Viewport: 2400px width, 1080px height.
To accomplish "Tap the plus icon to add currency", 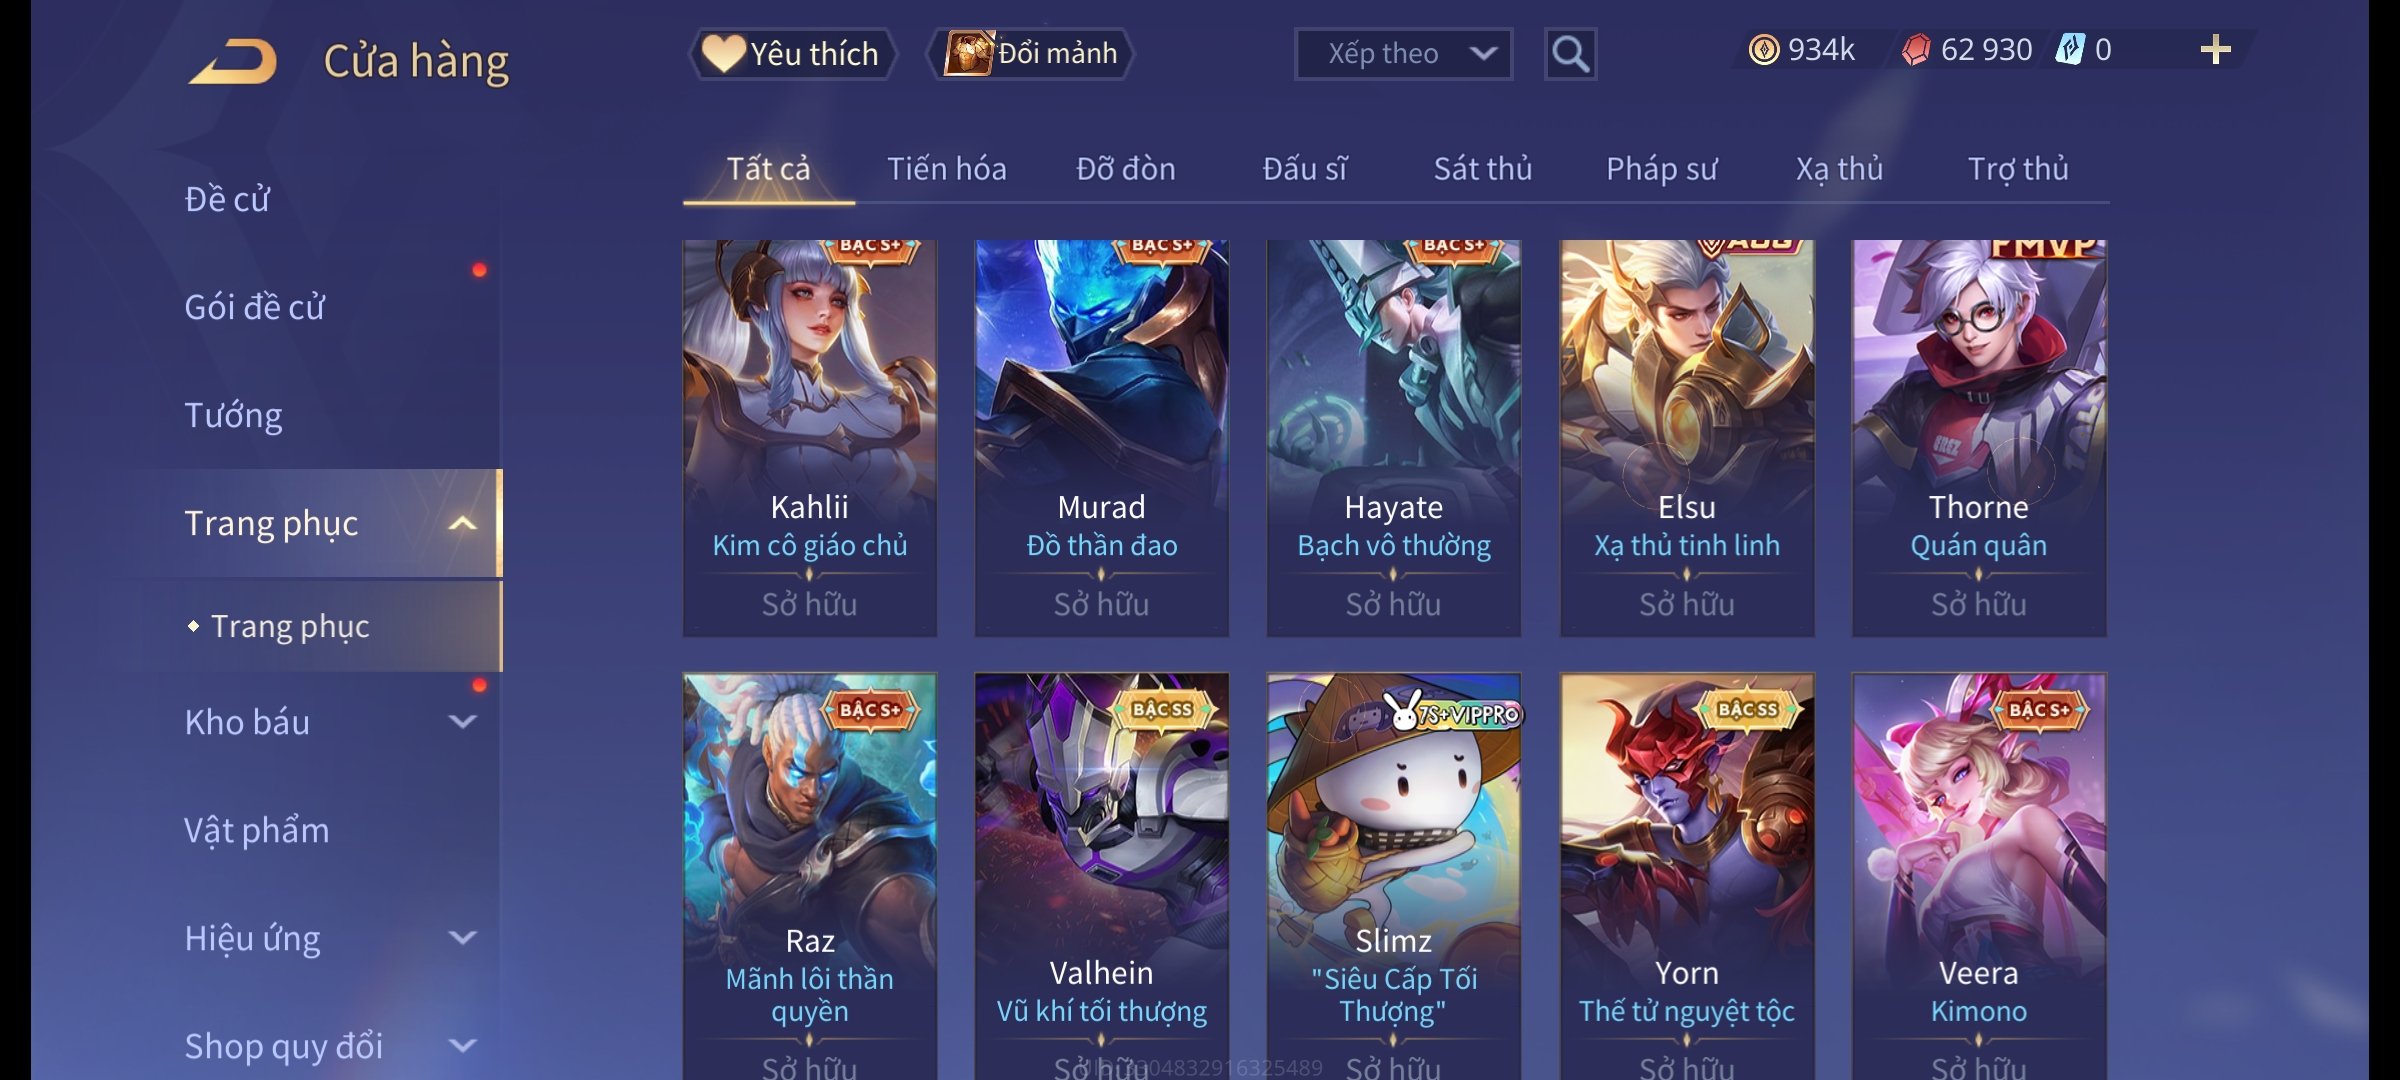I will tap(2215, 50).
